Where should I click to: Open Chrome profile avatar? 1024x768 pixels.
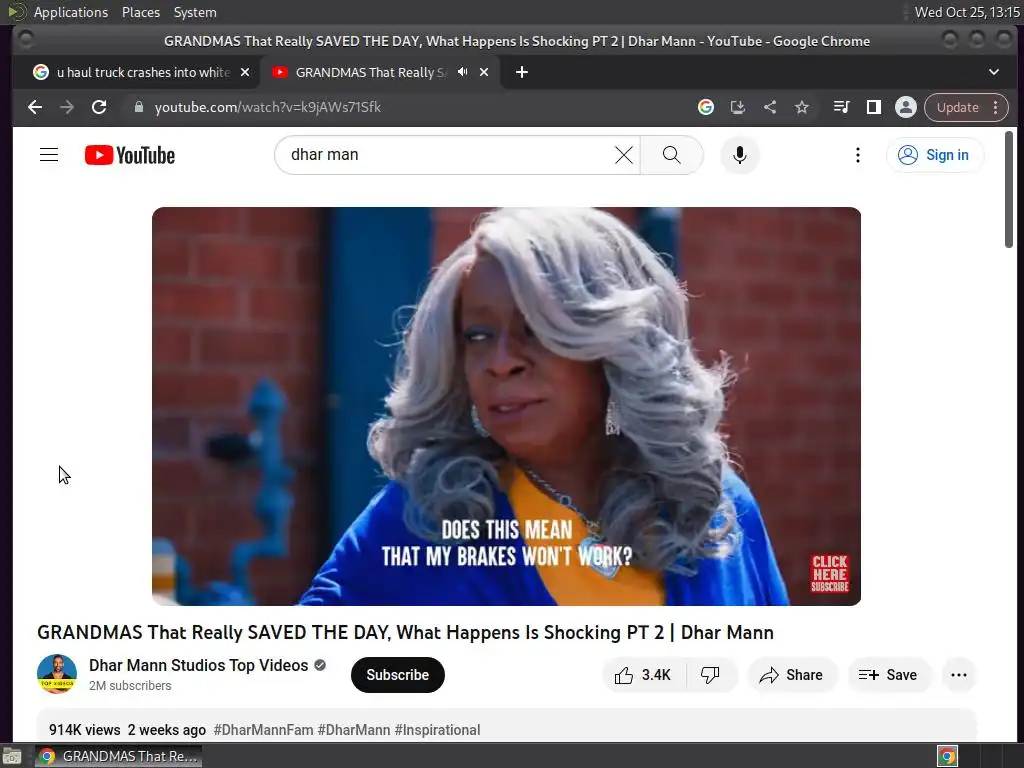tap(906, 107)
